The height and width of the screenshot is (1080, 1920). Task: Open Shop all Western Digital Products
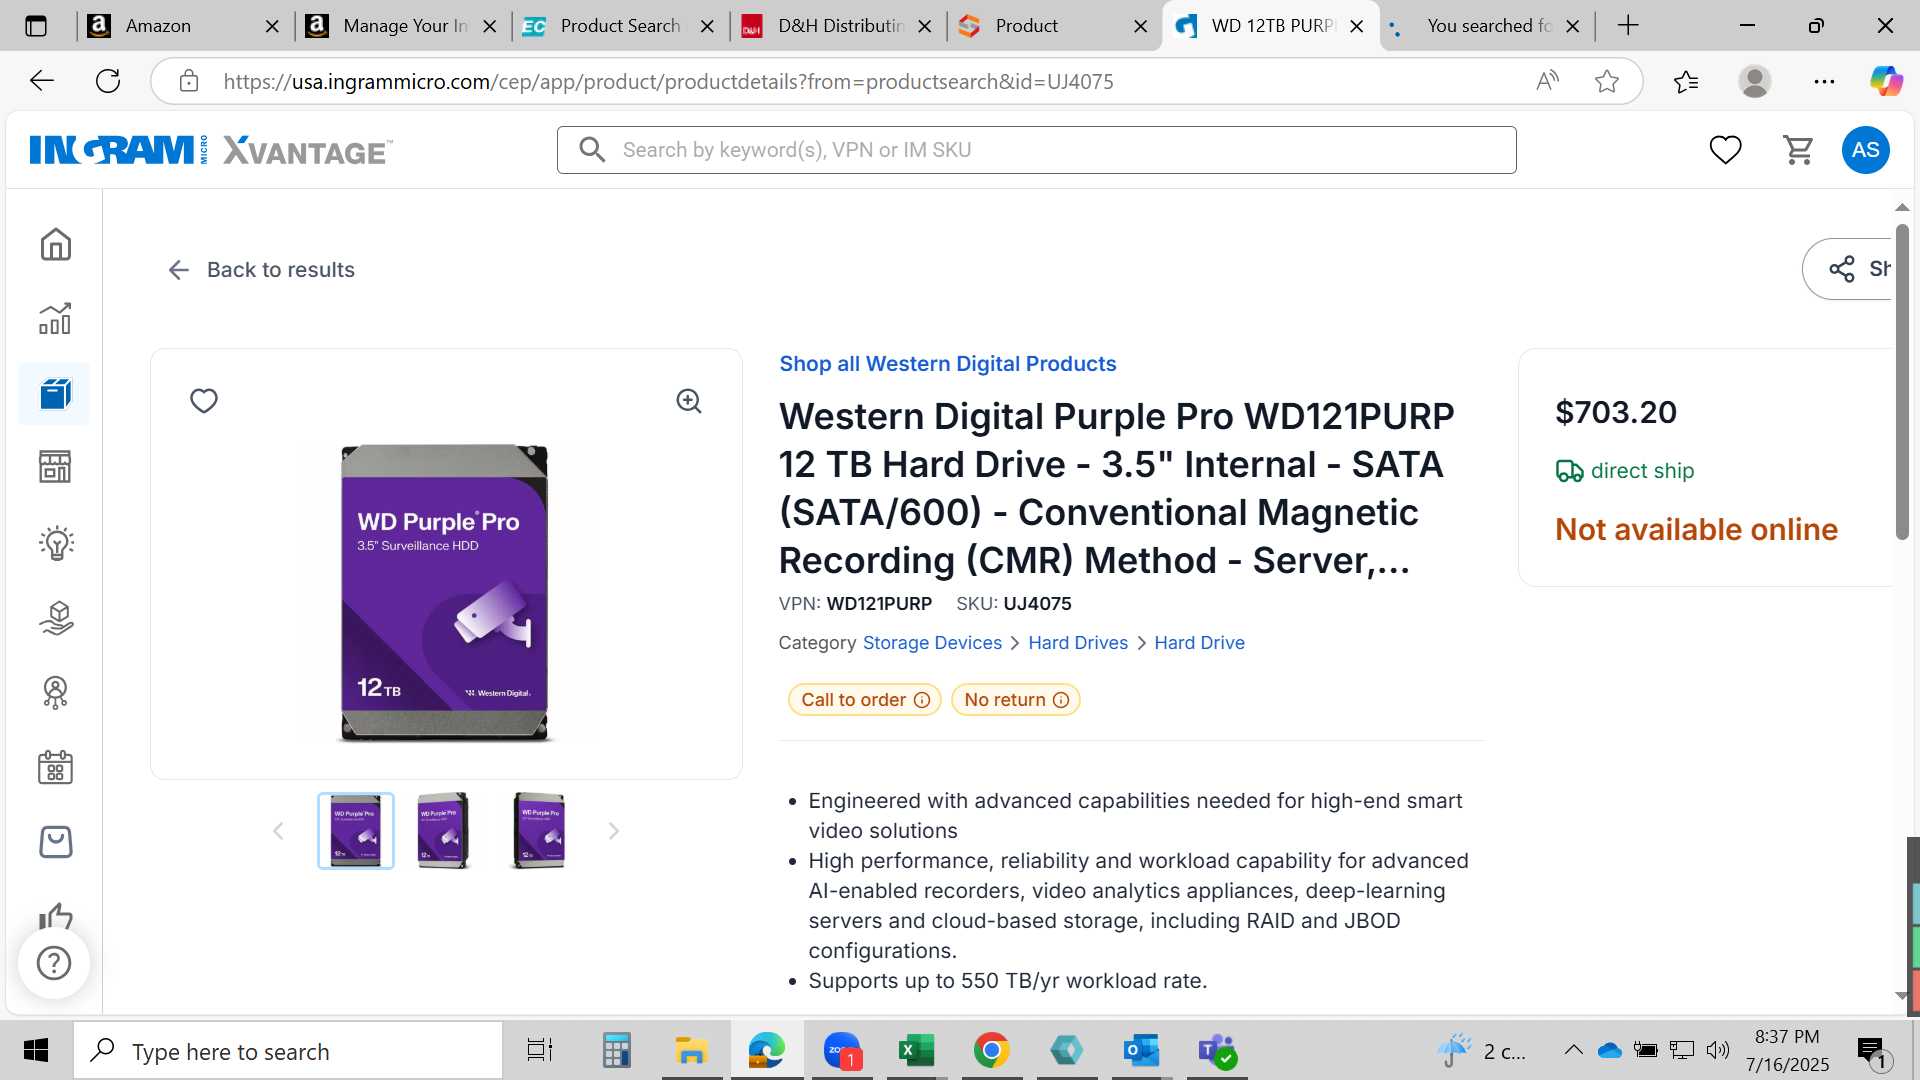[x=947, y=364]
